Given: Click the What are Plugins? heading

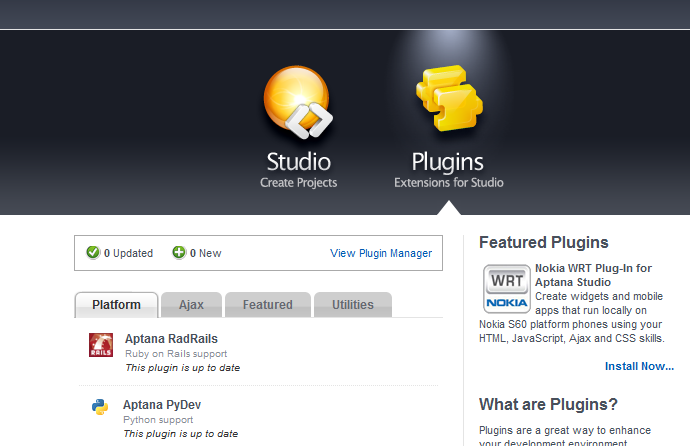Looking at the screenshot, I should (x=548, y=404).
